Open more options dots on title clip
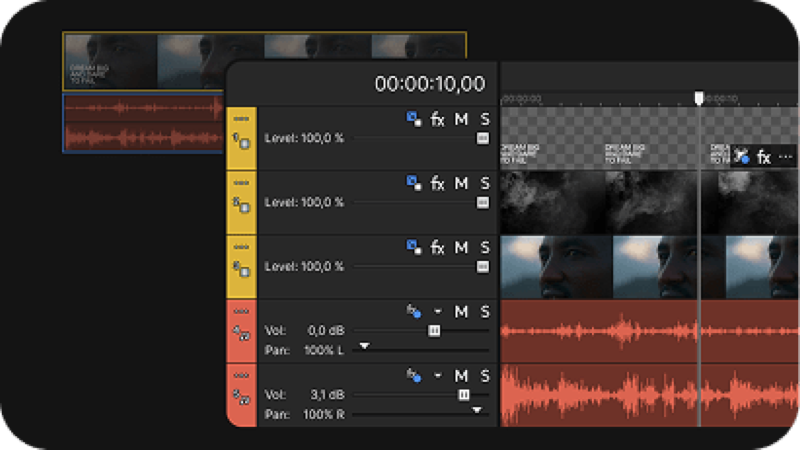This screenshot has width=800, height=450. (786, 157)
